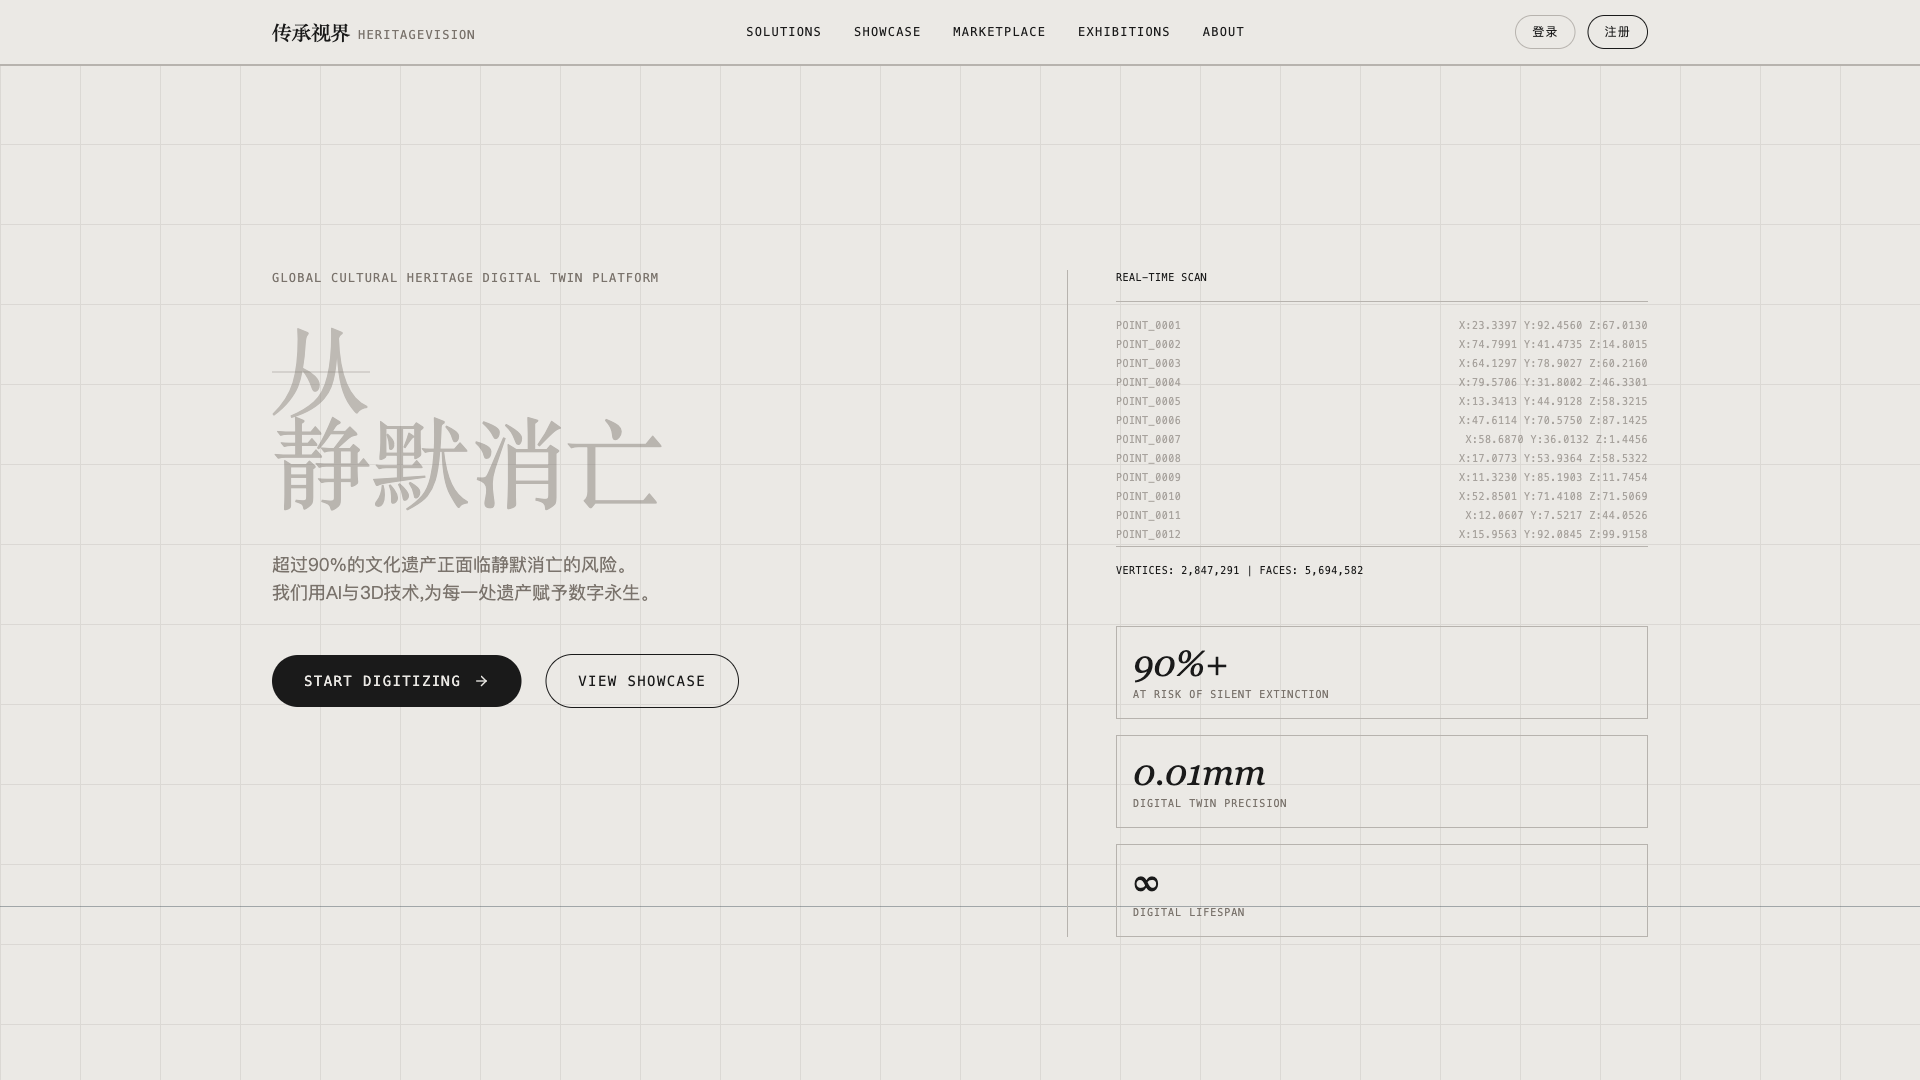
Task: Open the Solutions menu item
Action: coord(783,32)
